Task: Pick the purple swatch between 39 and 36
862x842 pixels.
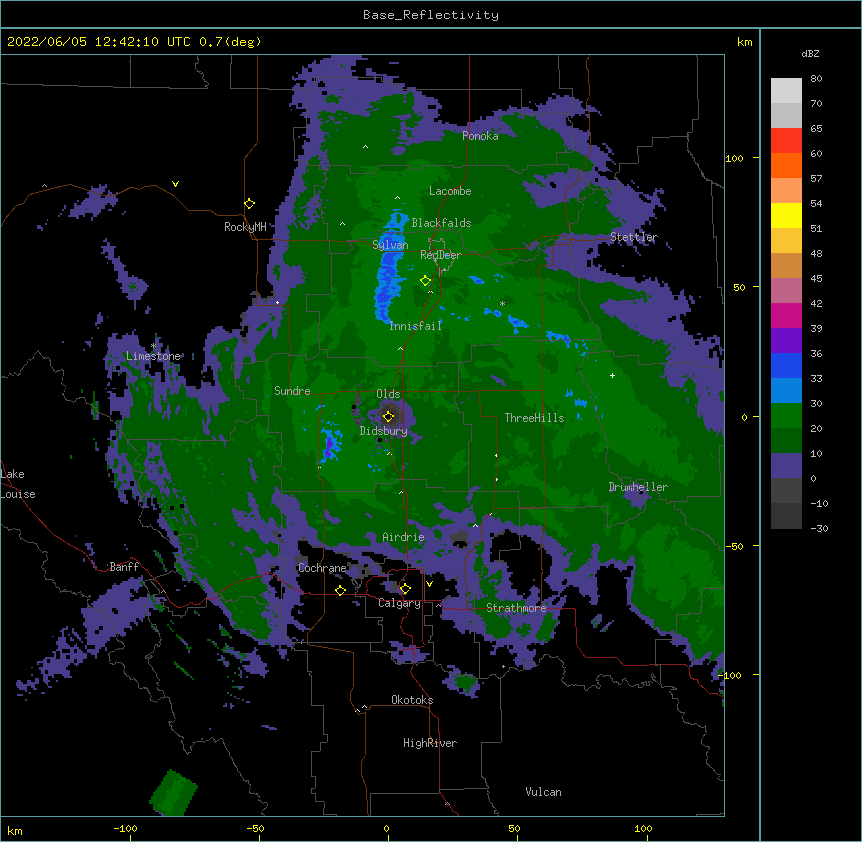Action: pos(786,340)
